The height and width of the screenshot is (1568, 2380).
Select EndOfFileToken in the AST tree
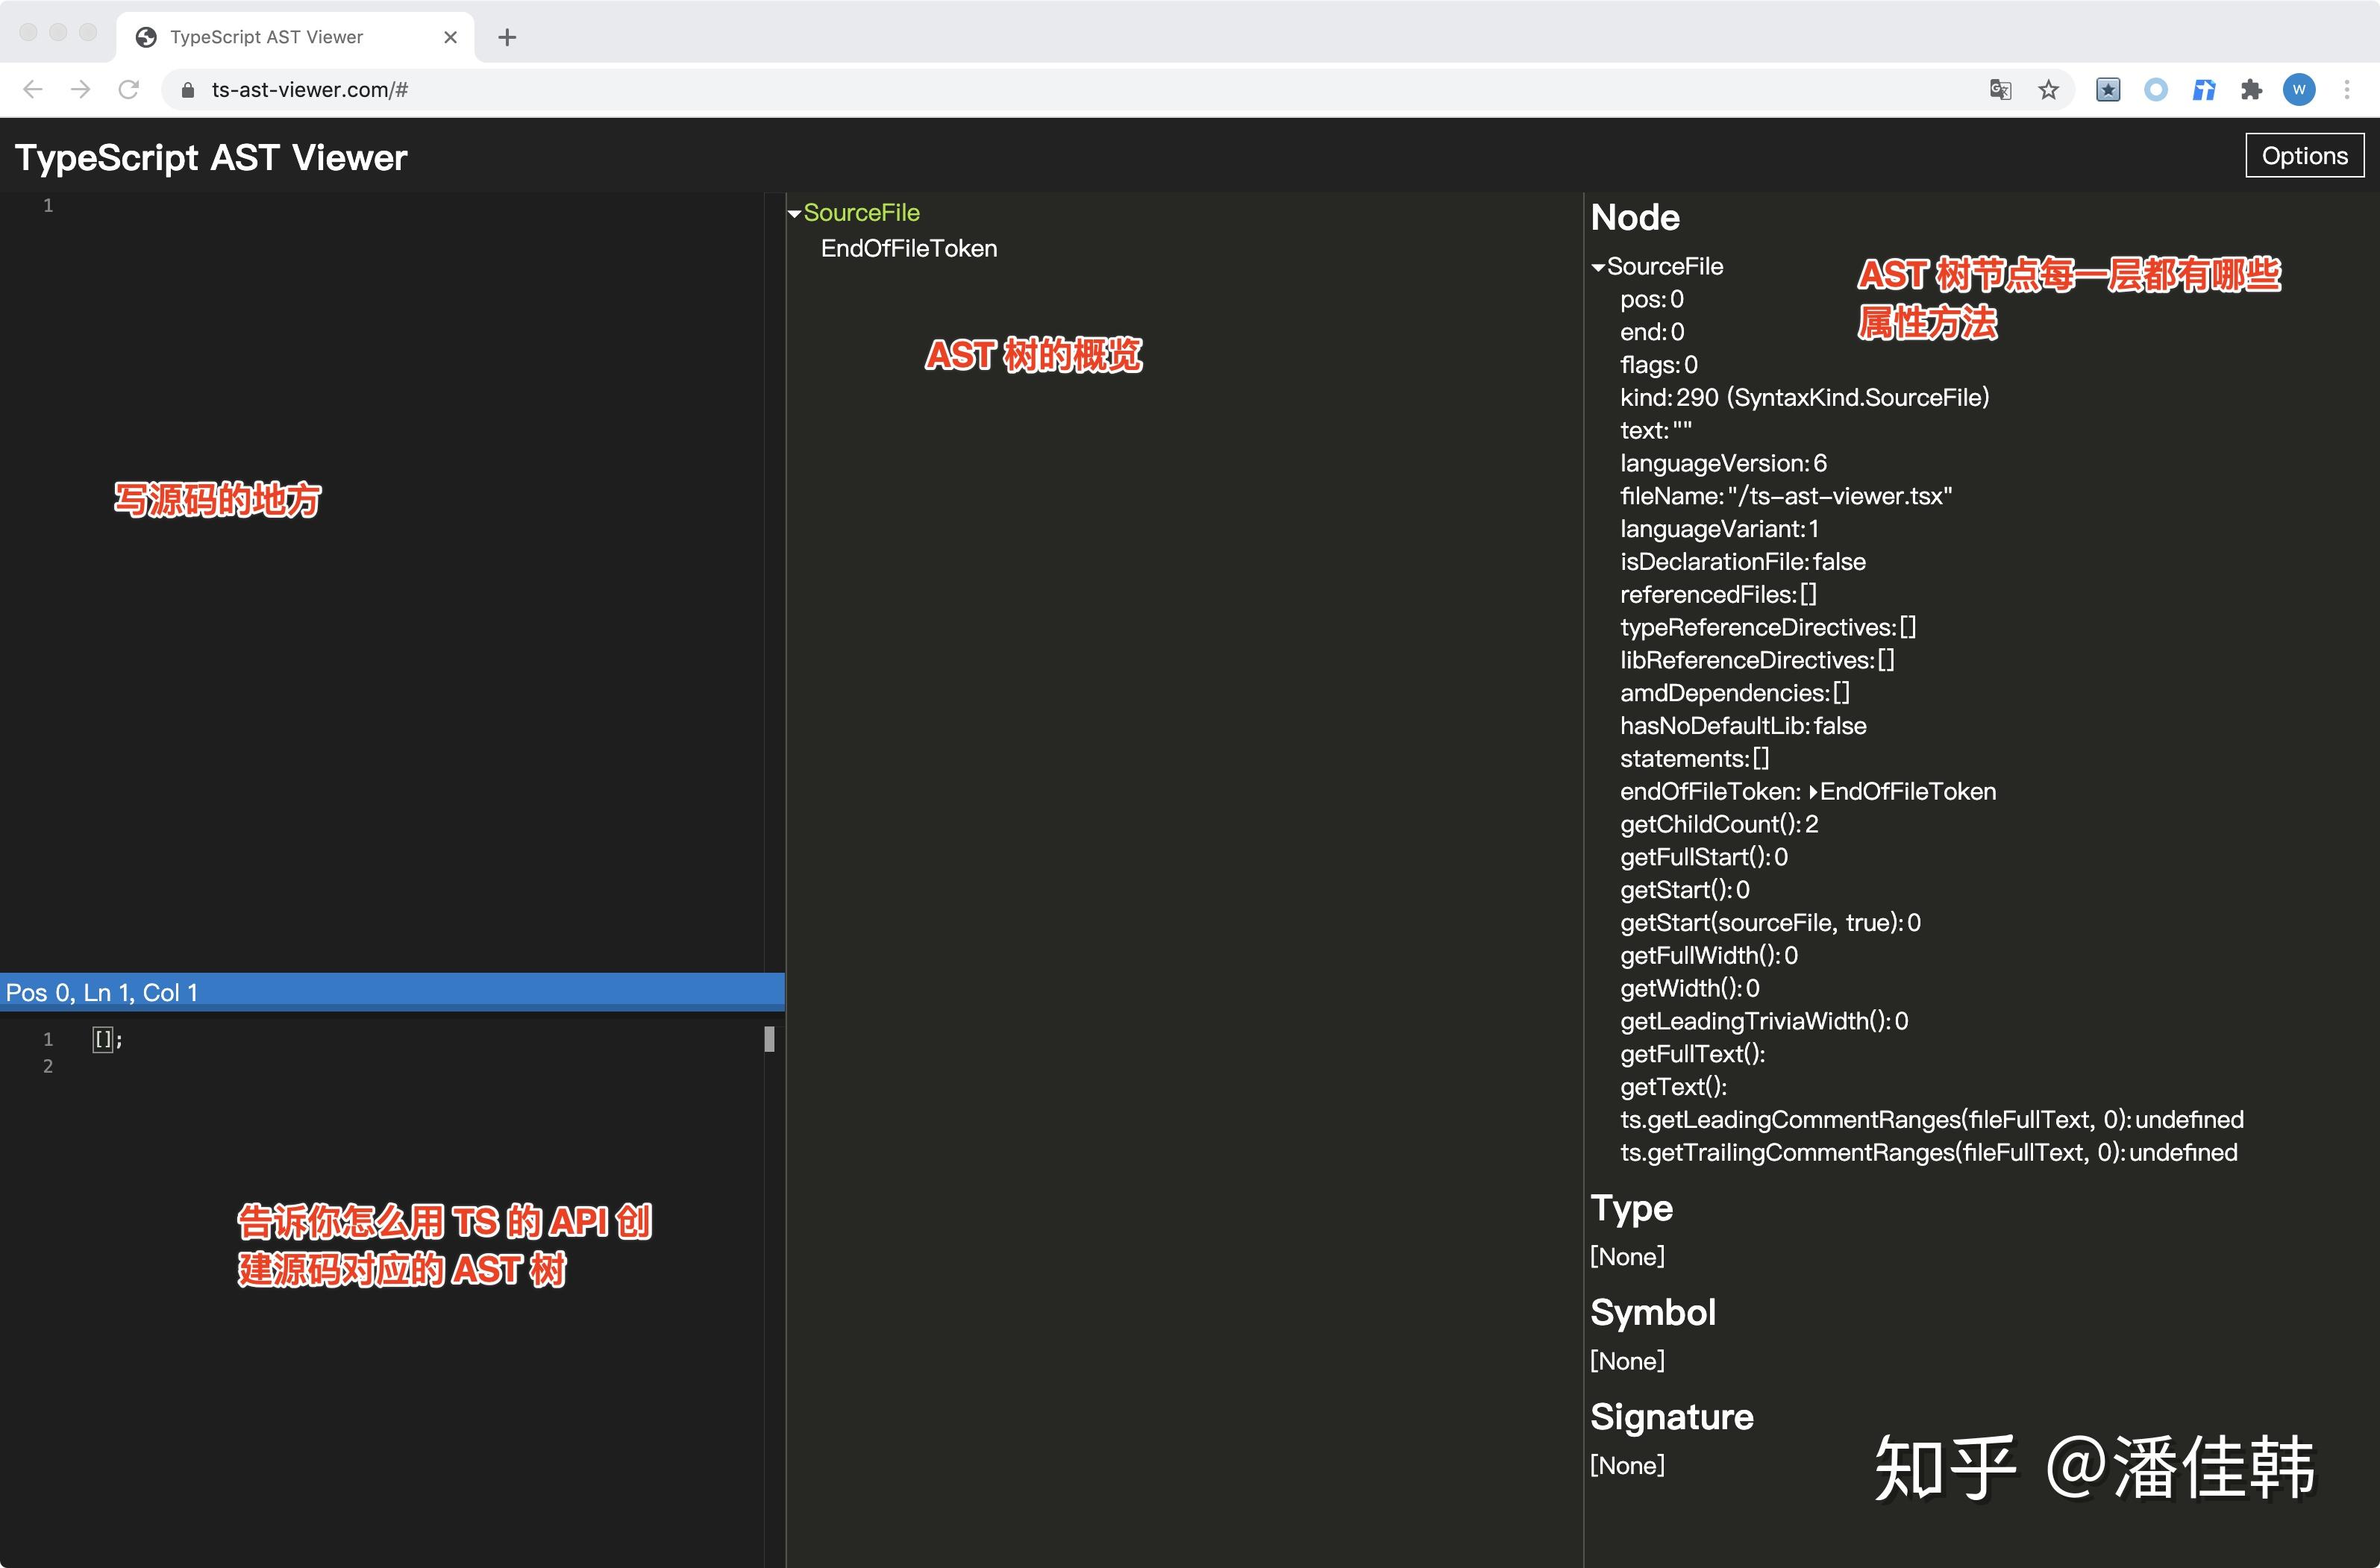pyautogui.click(x=908, y=249)
